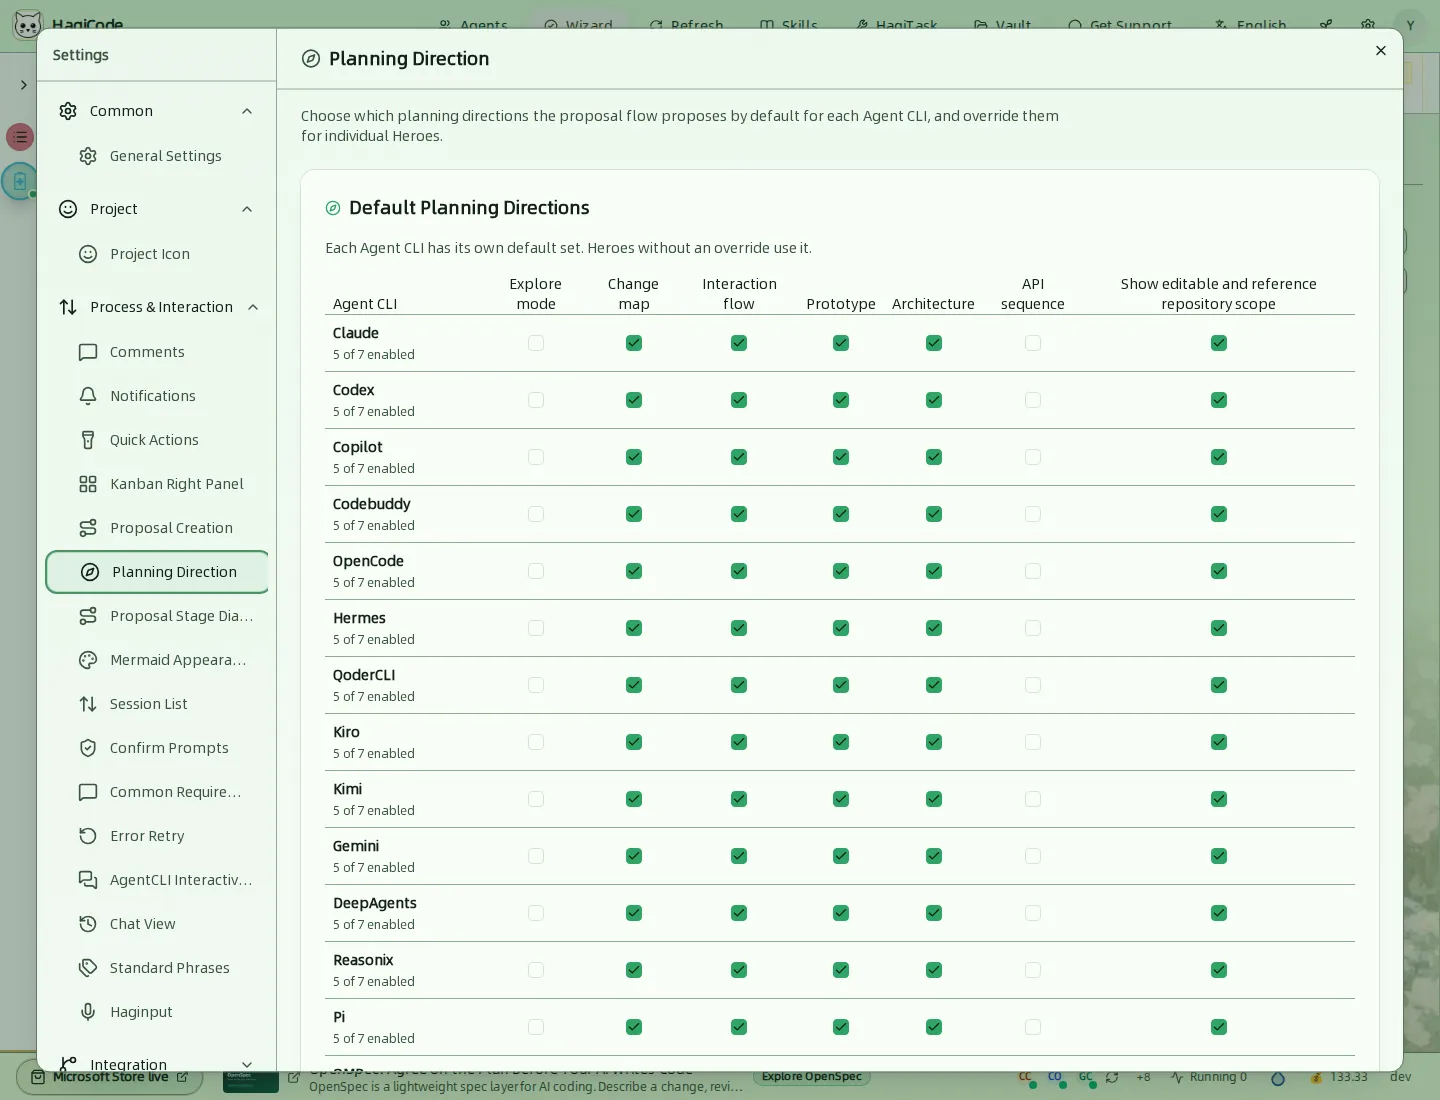Click the Chat View history icon
The height and width of the screenshot is (1100, 1440).
pos(88,924)
